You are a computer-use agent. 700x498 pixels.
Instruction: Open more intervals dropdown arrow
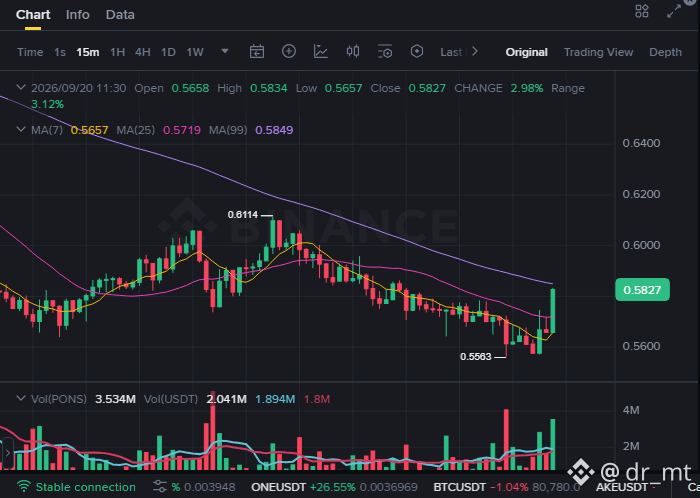coord(225,51)
